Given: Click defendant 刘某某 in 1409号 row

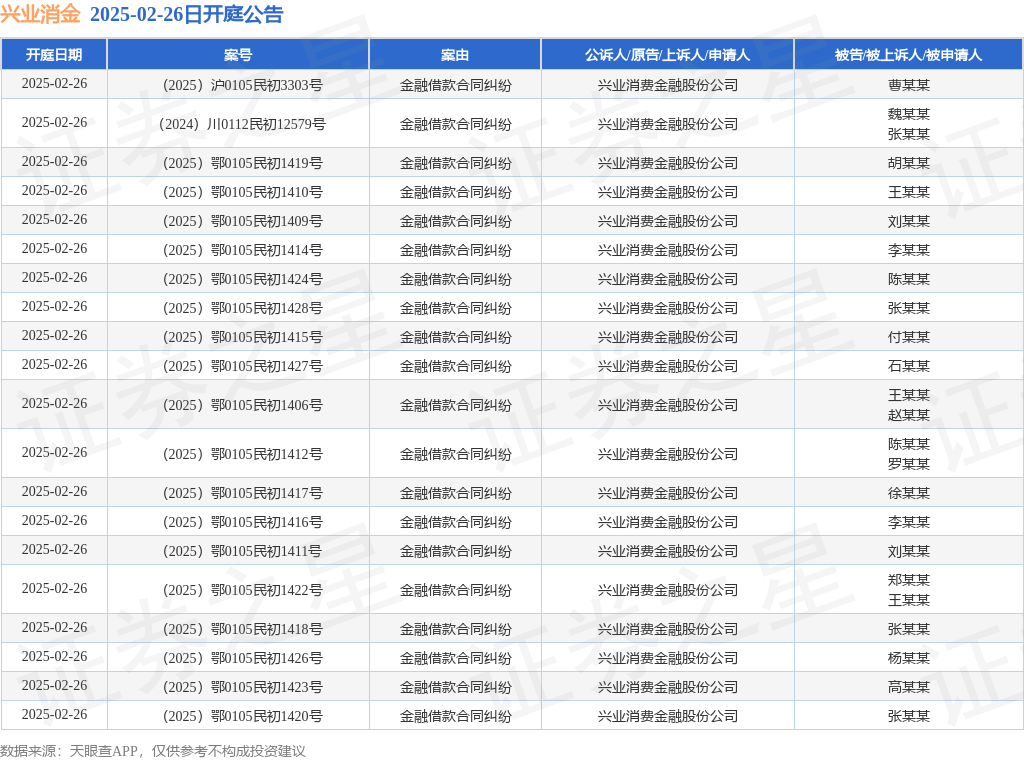Looking at the screenshot, I should [x=908, y=221].
